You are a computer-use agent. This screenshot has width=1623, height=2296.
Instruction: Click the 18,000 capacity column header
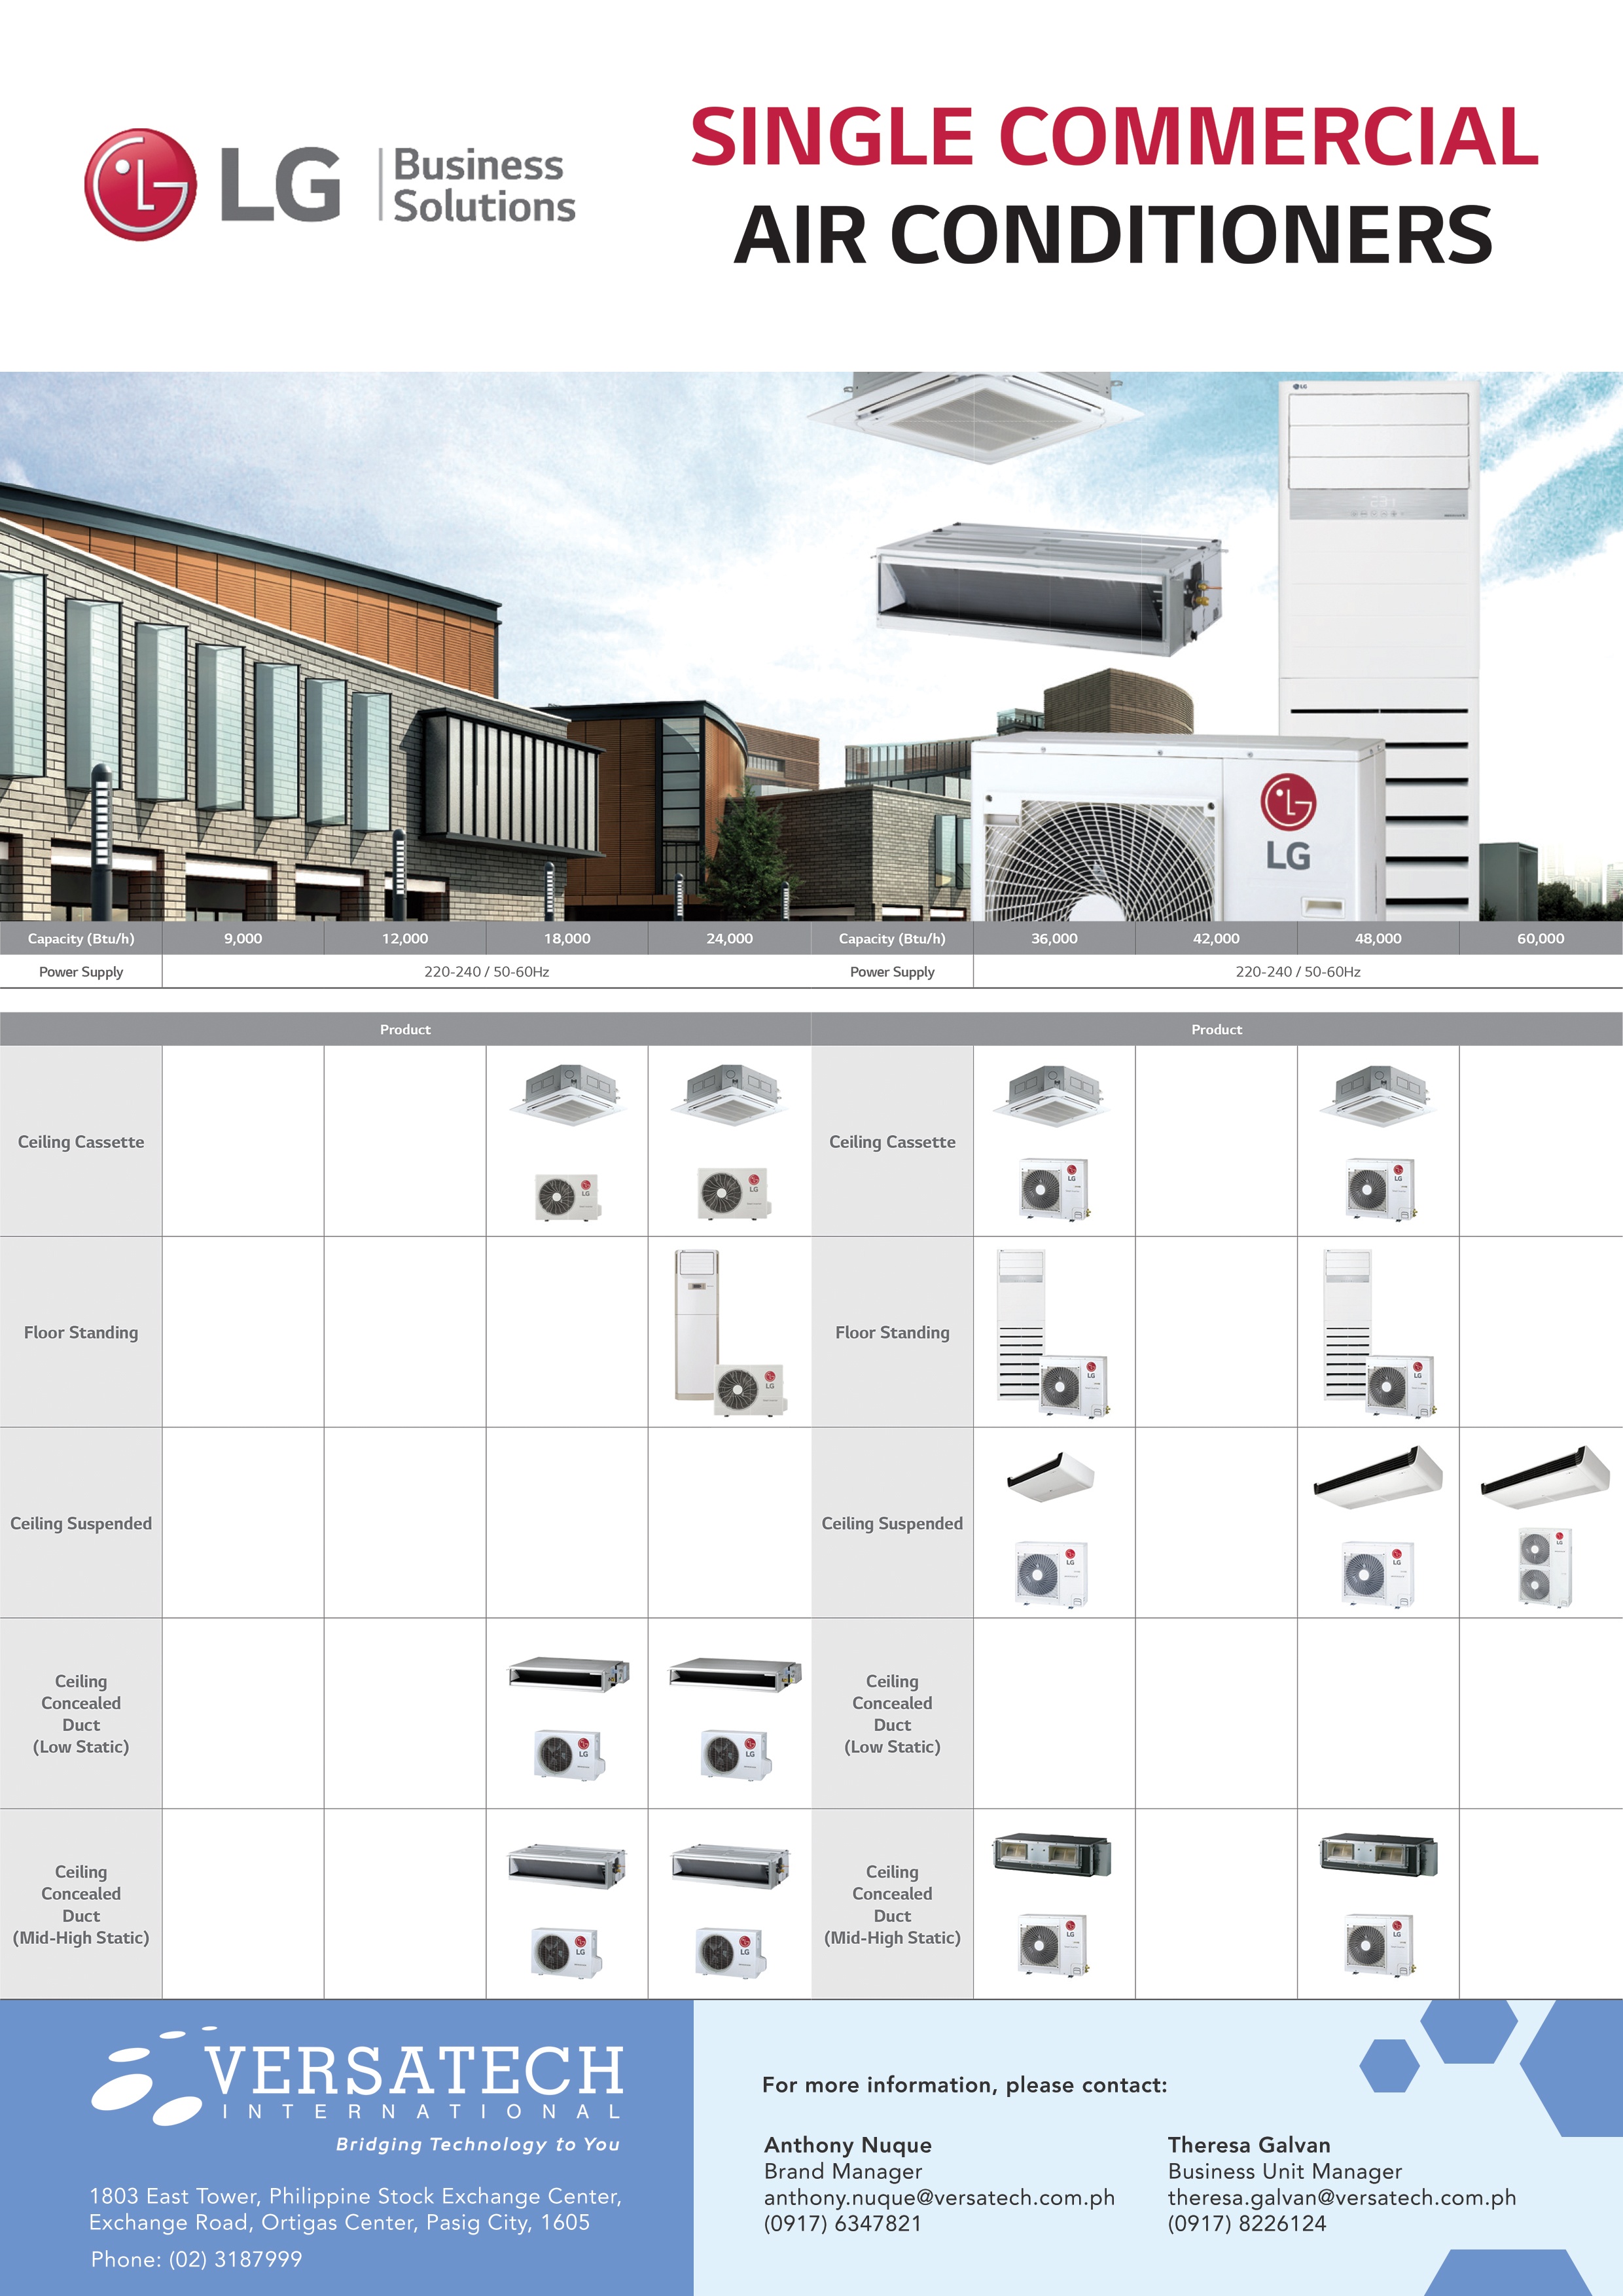(567, 938)
